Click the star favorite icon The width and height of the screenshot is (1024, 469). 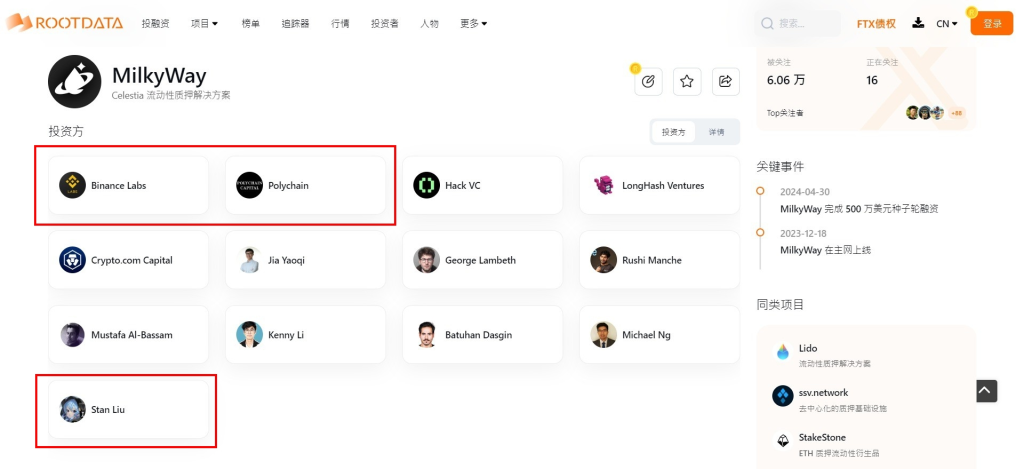(687, 82)
